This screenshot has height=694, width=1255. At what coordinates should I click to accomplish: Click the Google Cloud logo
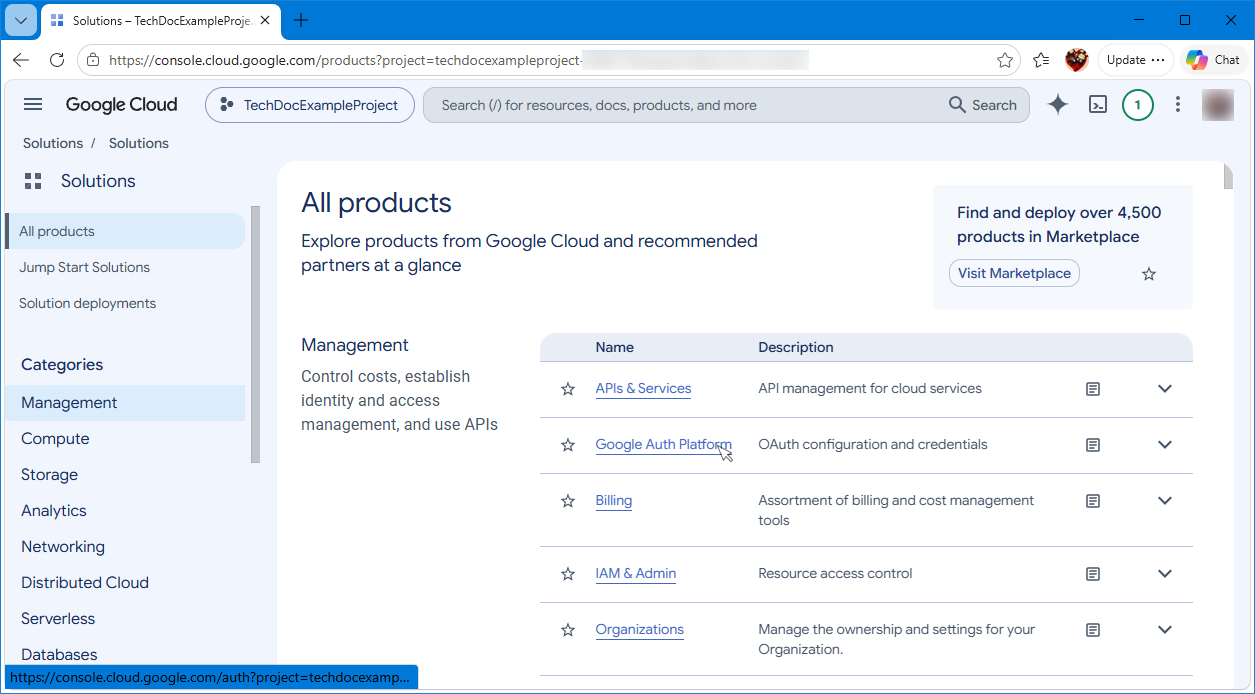coord(121,105)
